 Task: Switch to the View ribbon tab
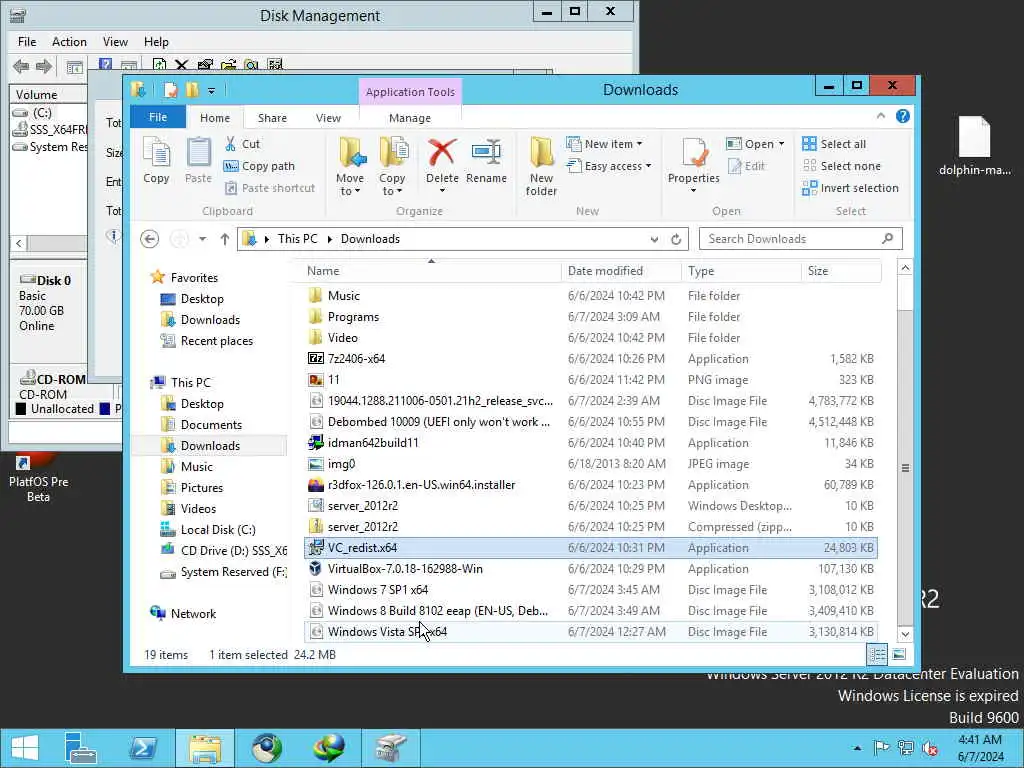328,118
